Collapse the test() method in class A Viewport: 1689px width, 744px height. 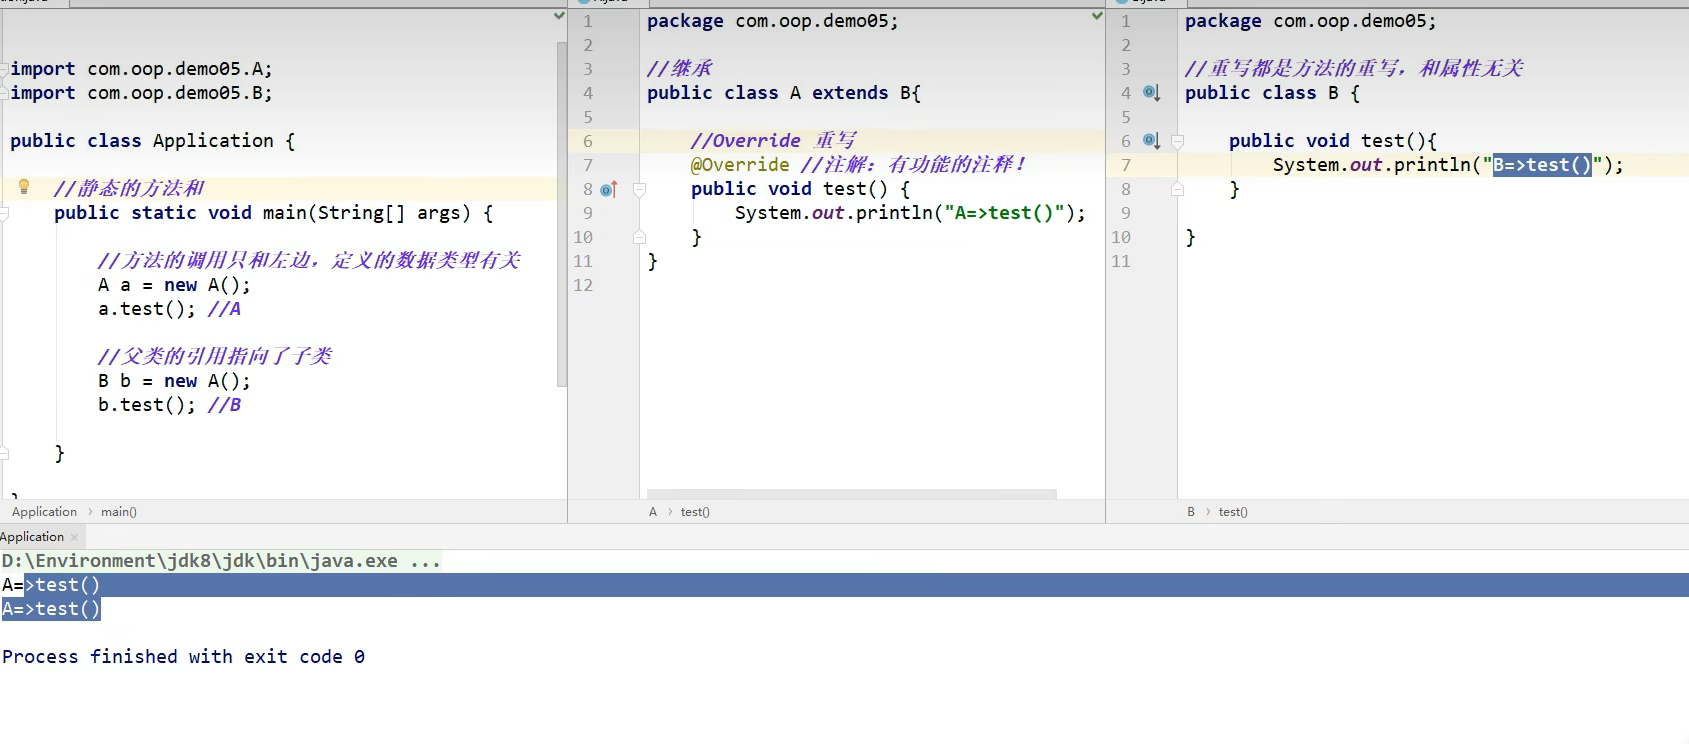639,189
